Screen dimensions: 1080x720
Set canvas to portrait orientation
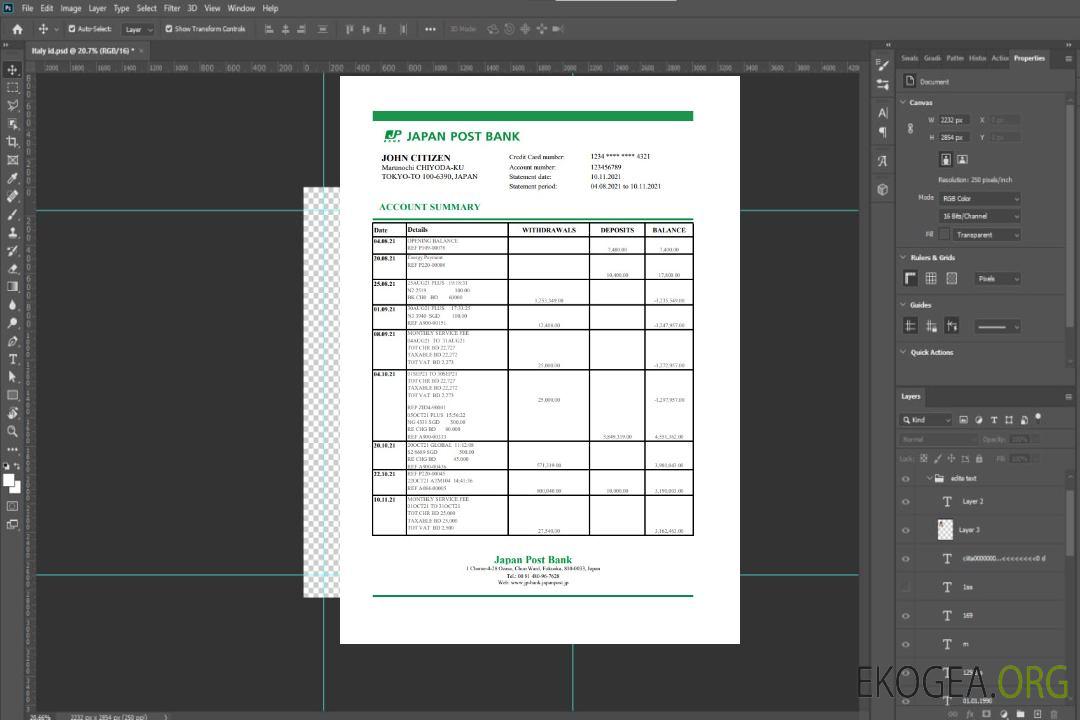click(946, 159)
